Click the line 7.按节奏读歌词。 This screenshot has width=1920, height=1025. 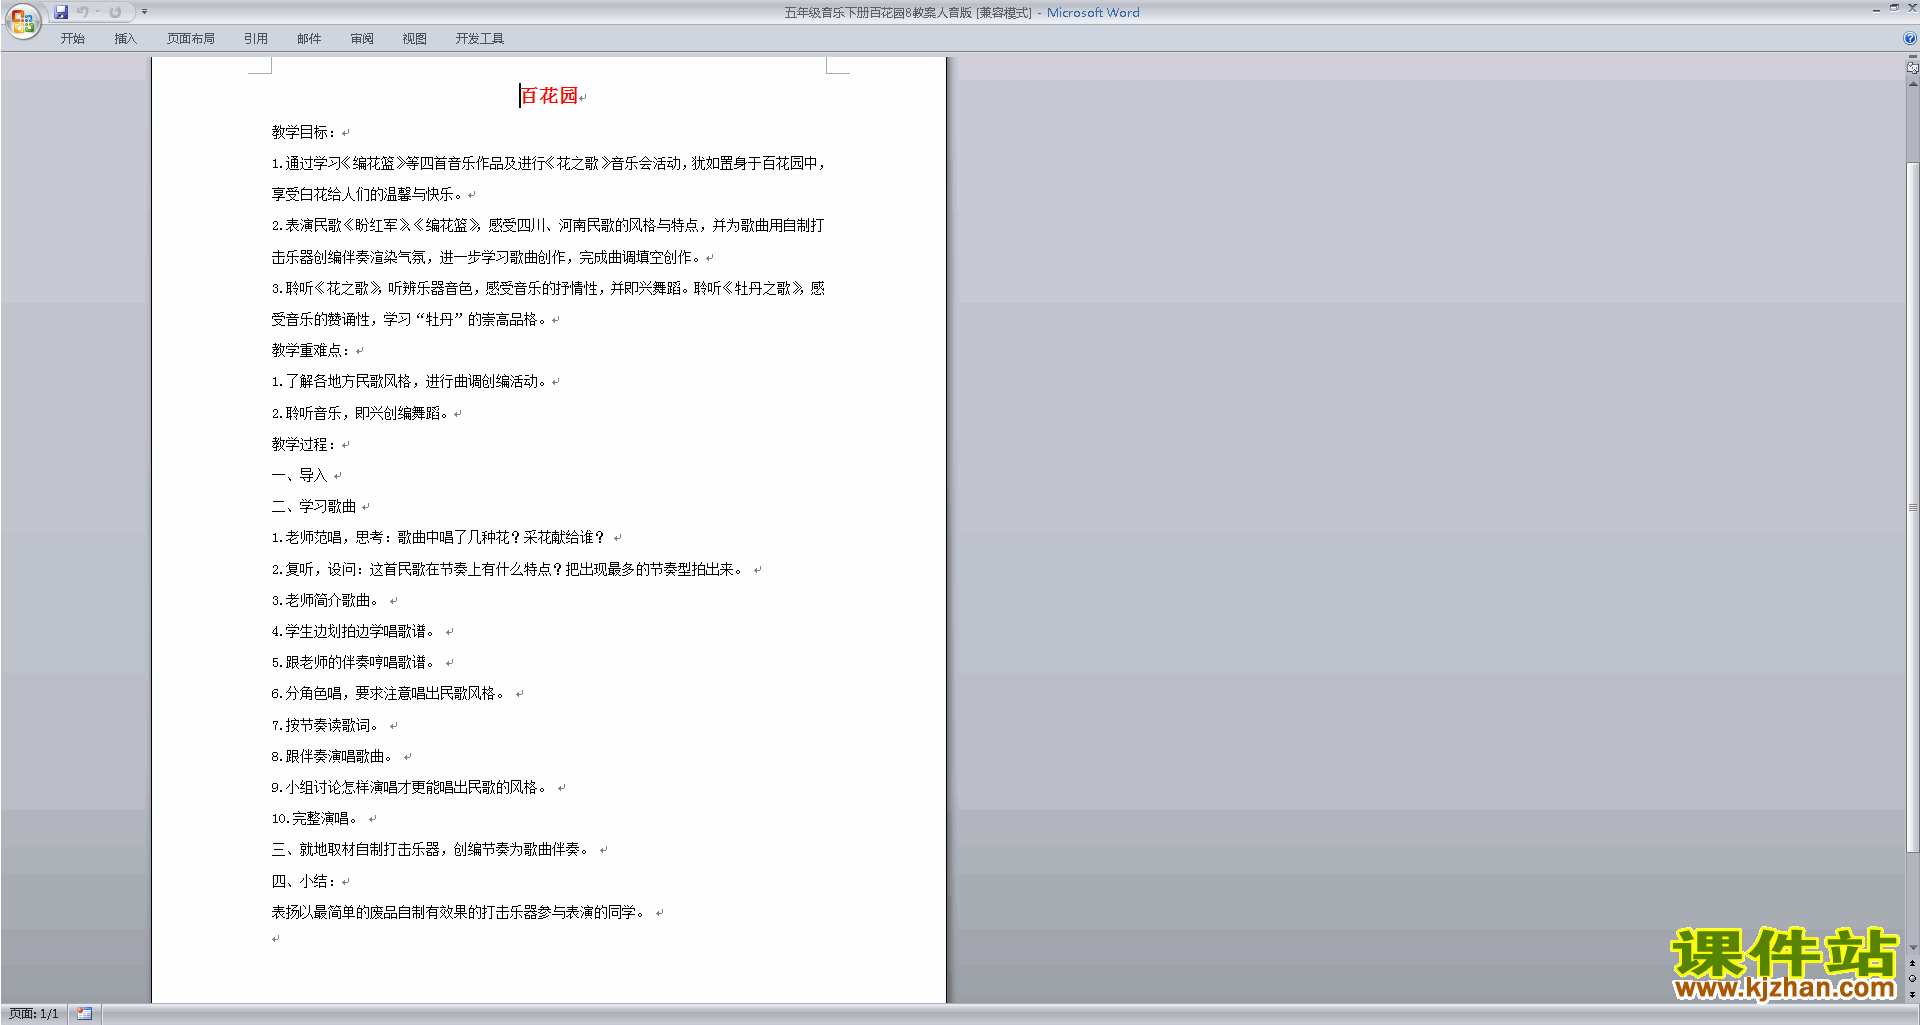[x=326, y=725]
